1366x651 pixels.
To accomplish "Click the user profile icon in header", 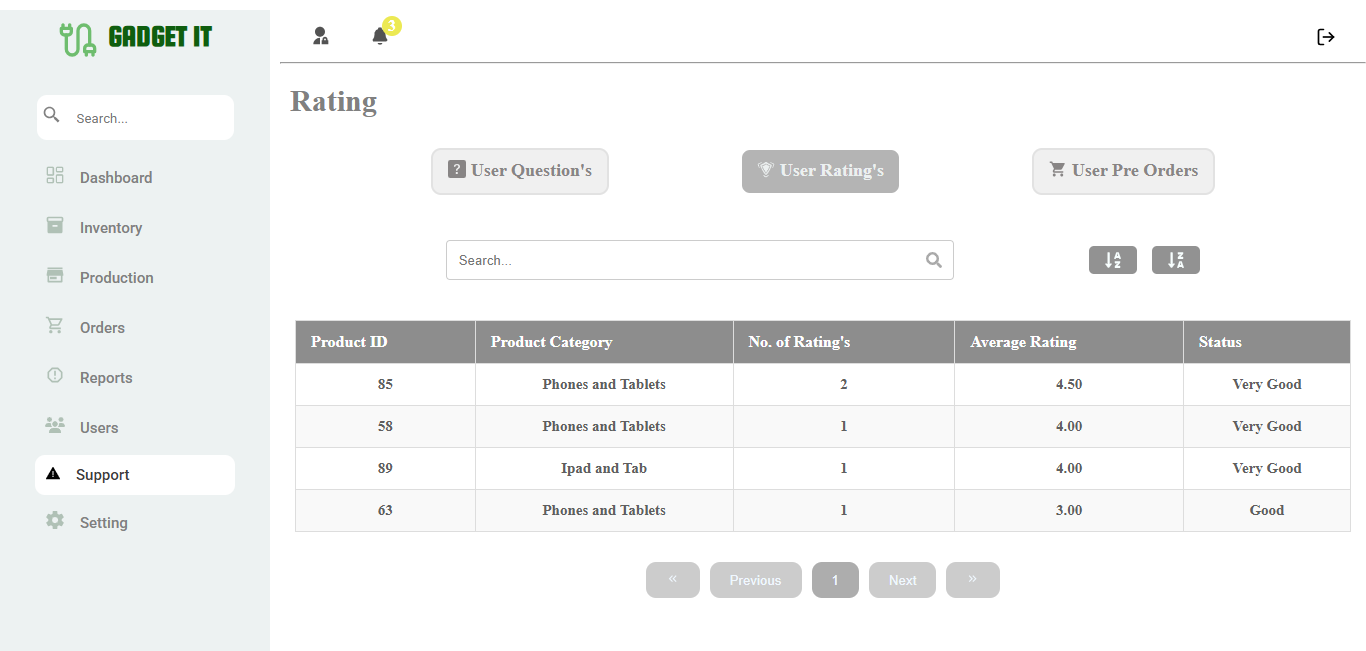I will click(x=320, y=36).
